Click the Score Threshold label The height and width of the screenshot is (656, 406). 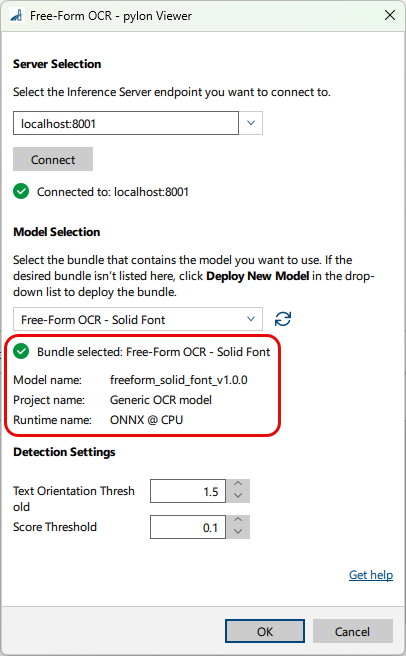[55, 527]
